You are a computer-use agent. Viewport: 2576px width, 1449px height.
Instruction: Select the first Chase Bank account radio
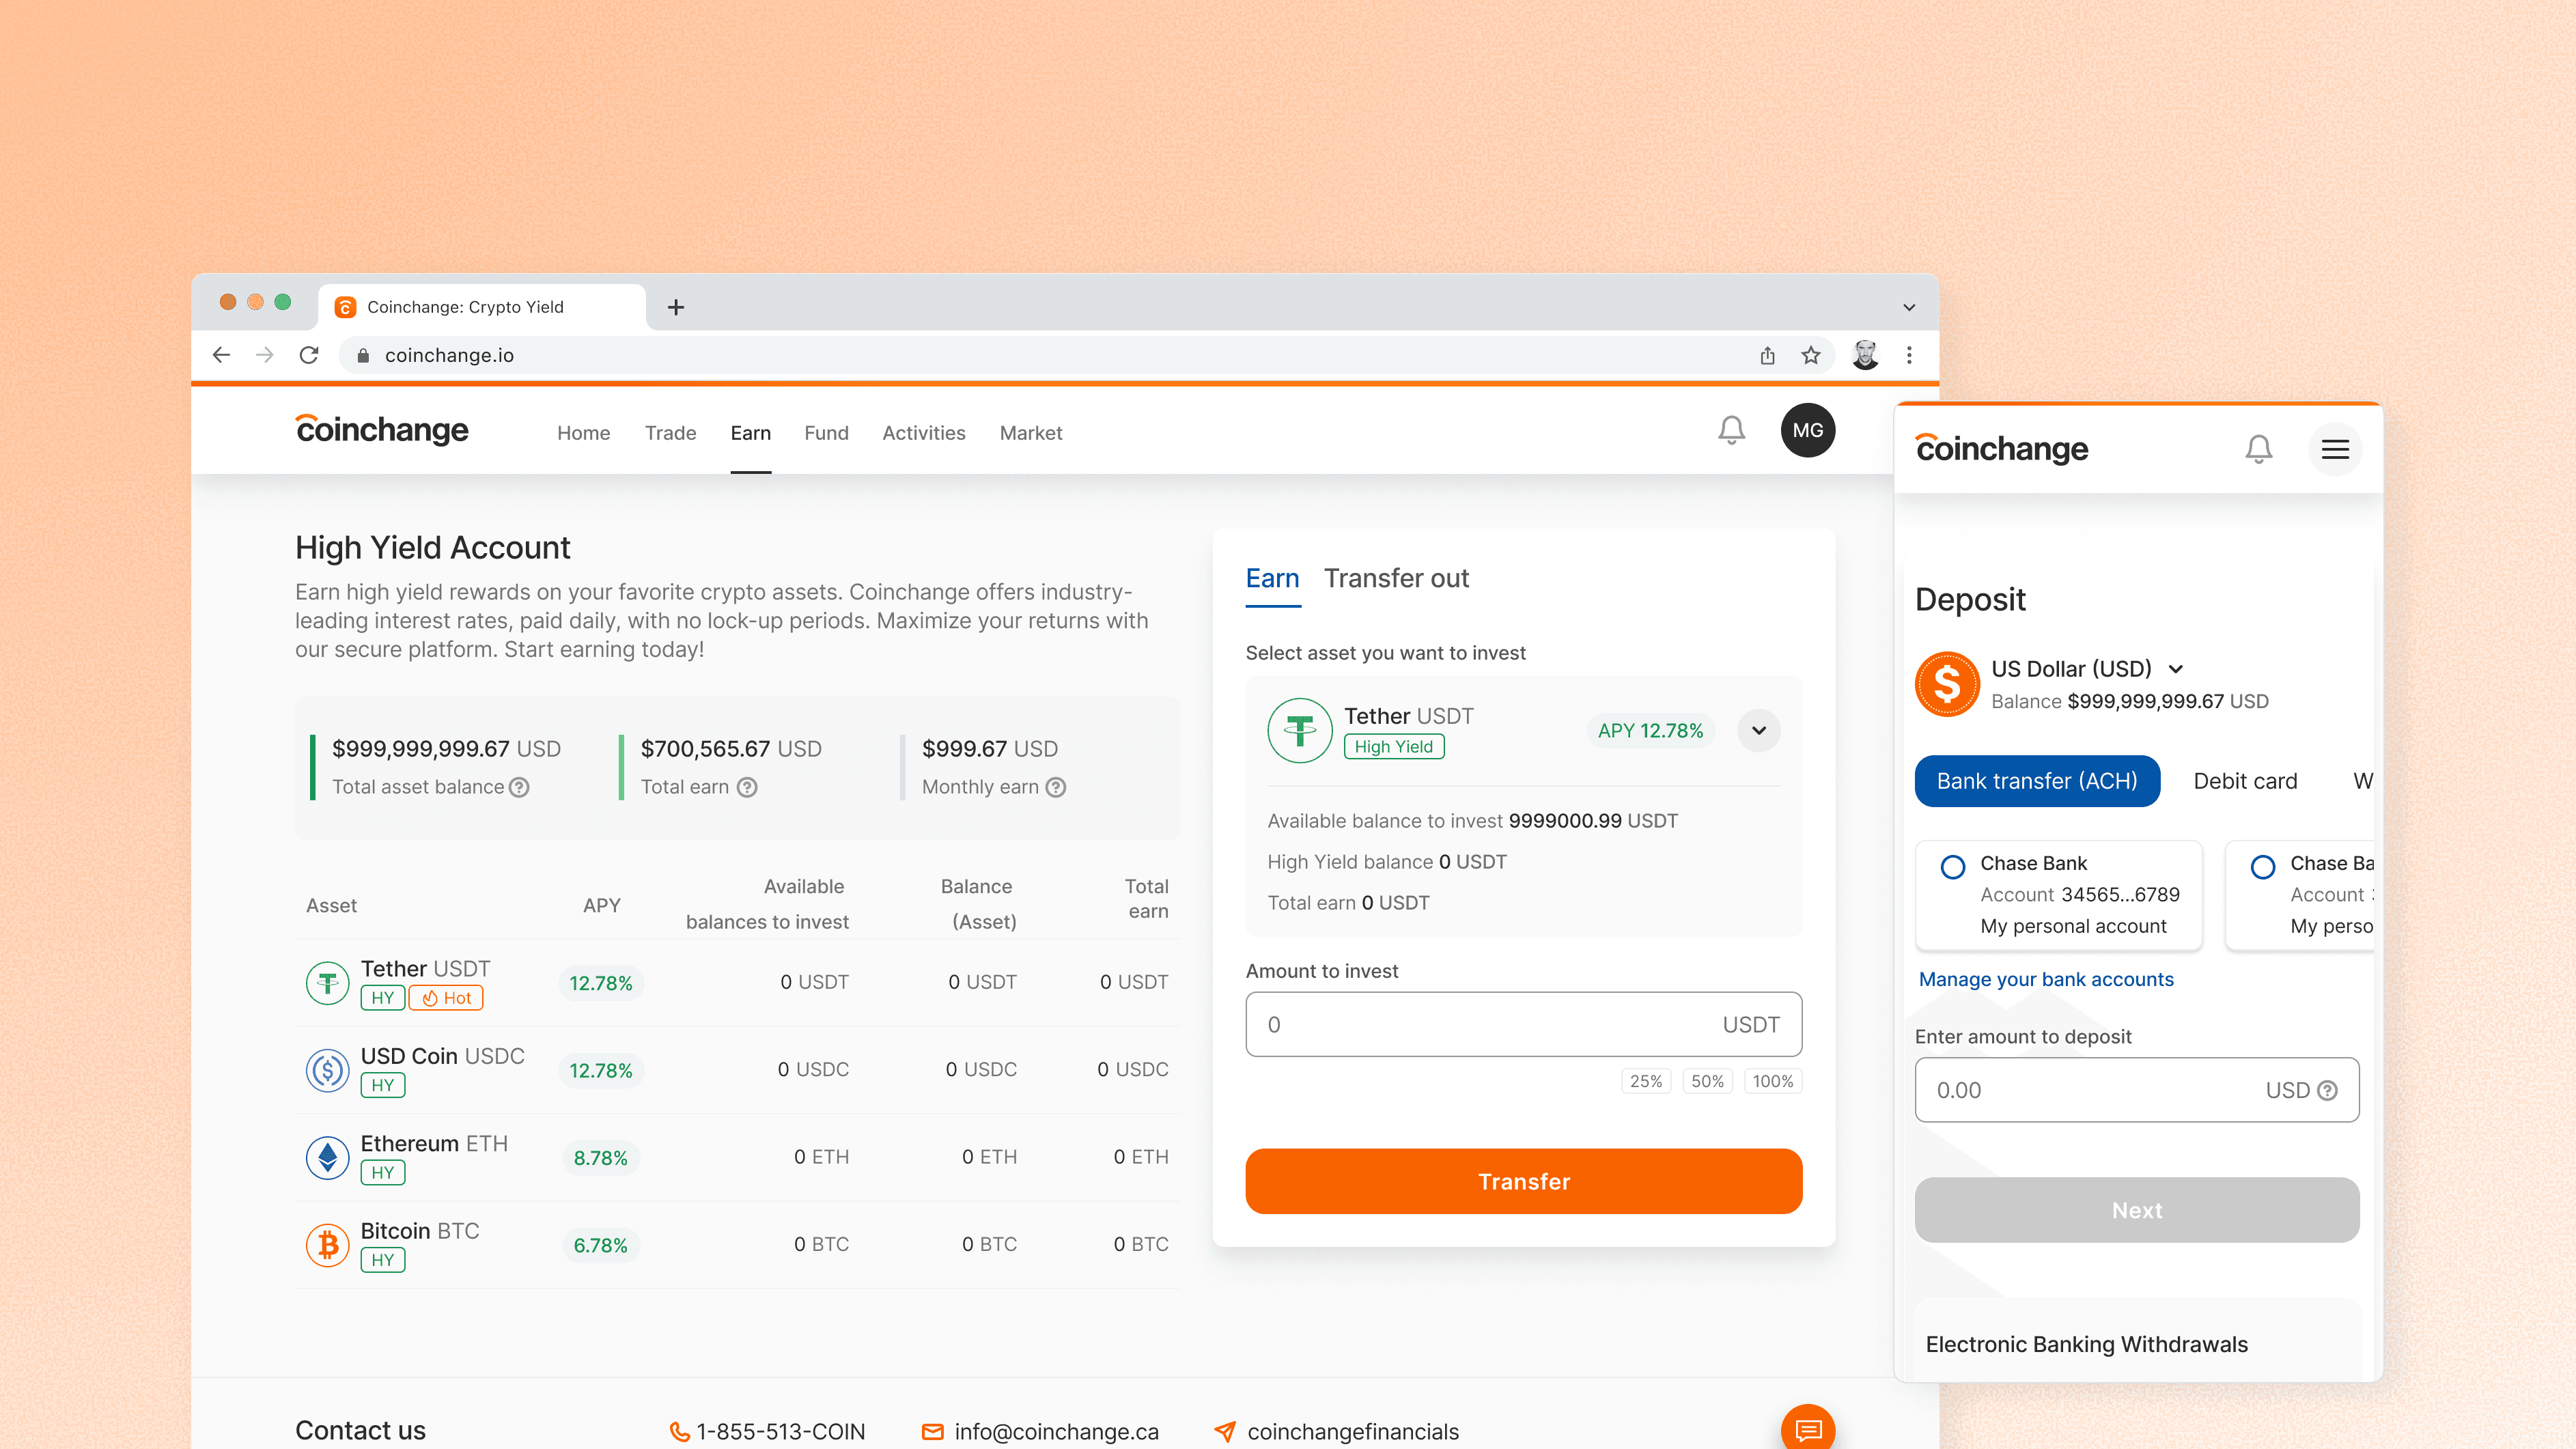click(1952, 867)
